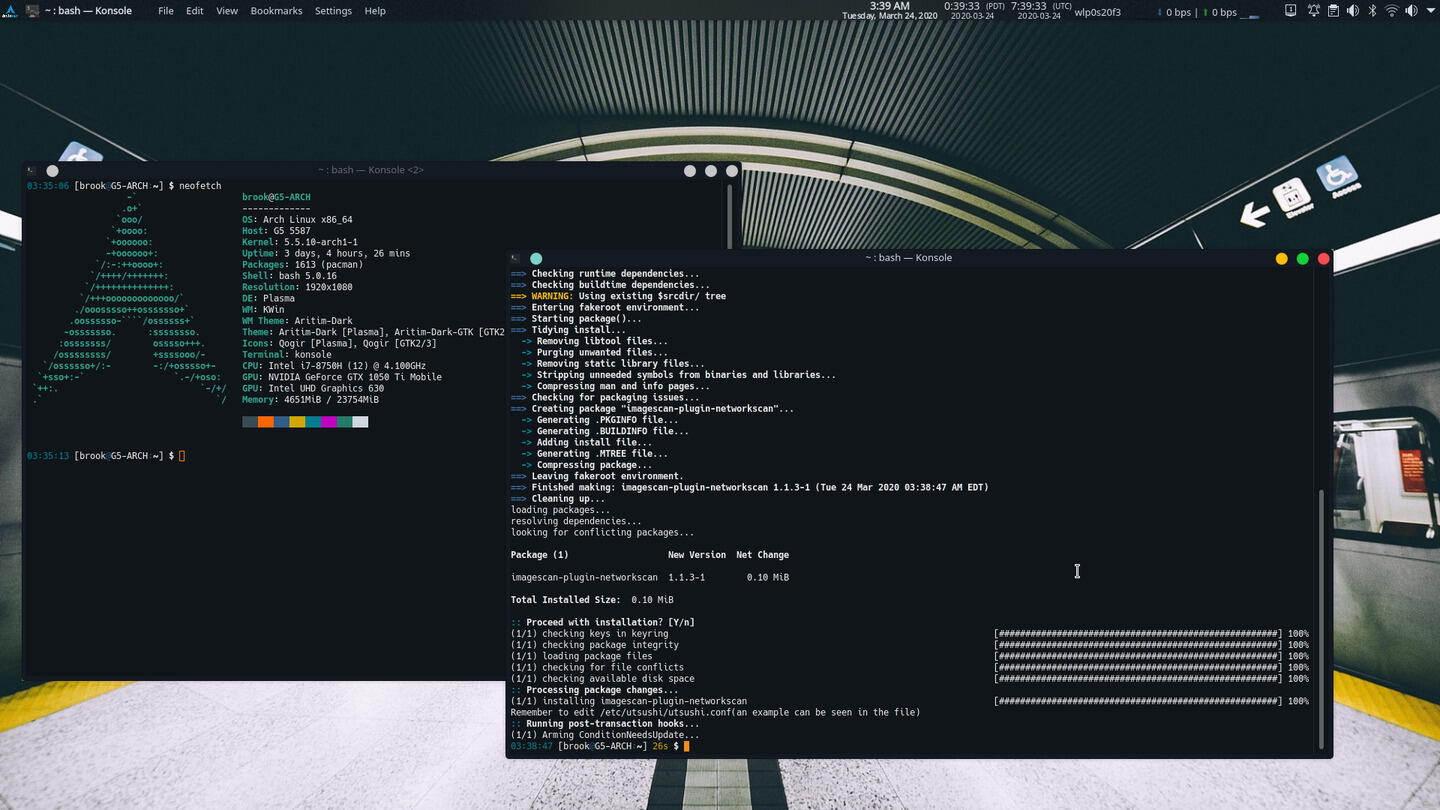Click the 'Kernel: 5.5.10-arch1-1' line
The image size is (1440, 810).
pos(300,242)
